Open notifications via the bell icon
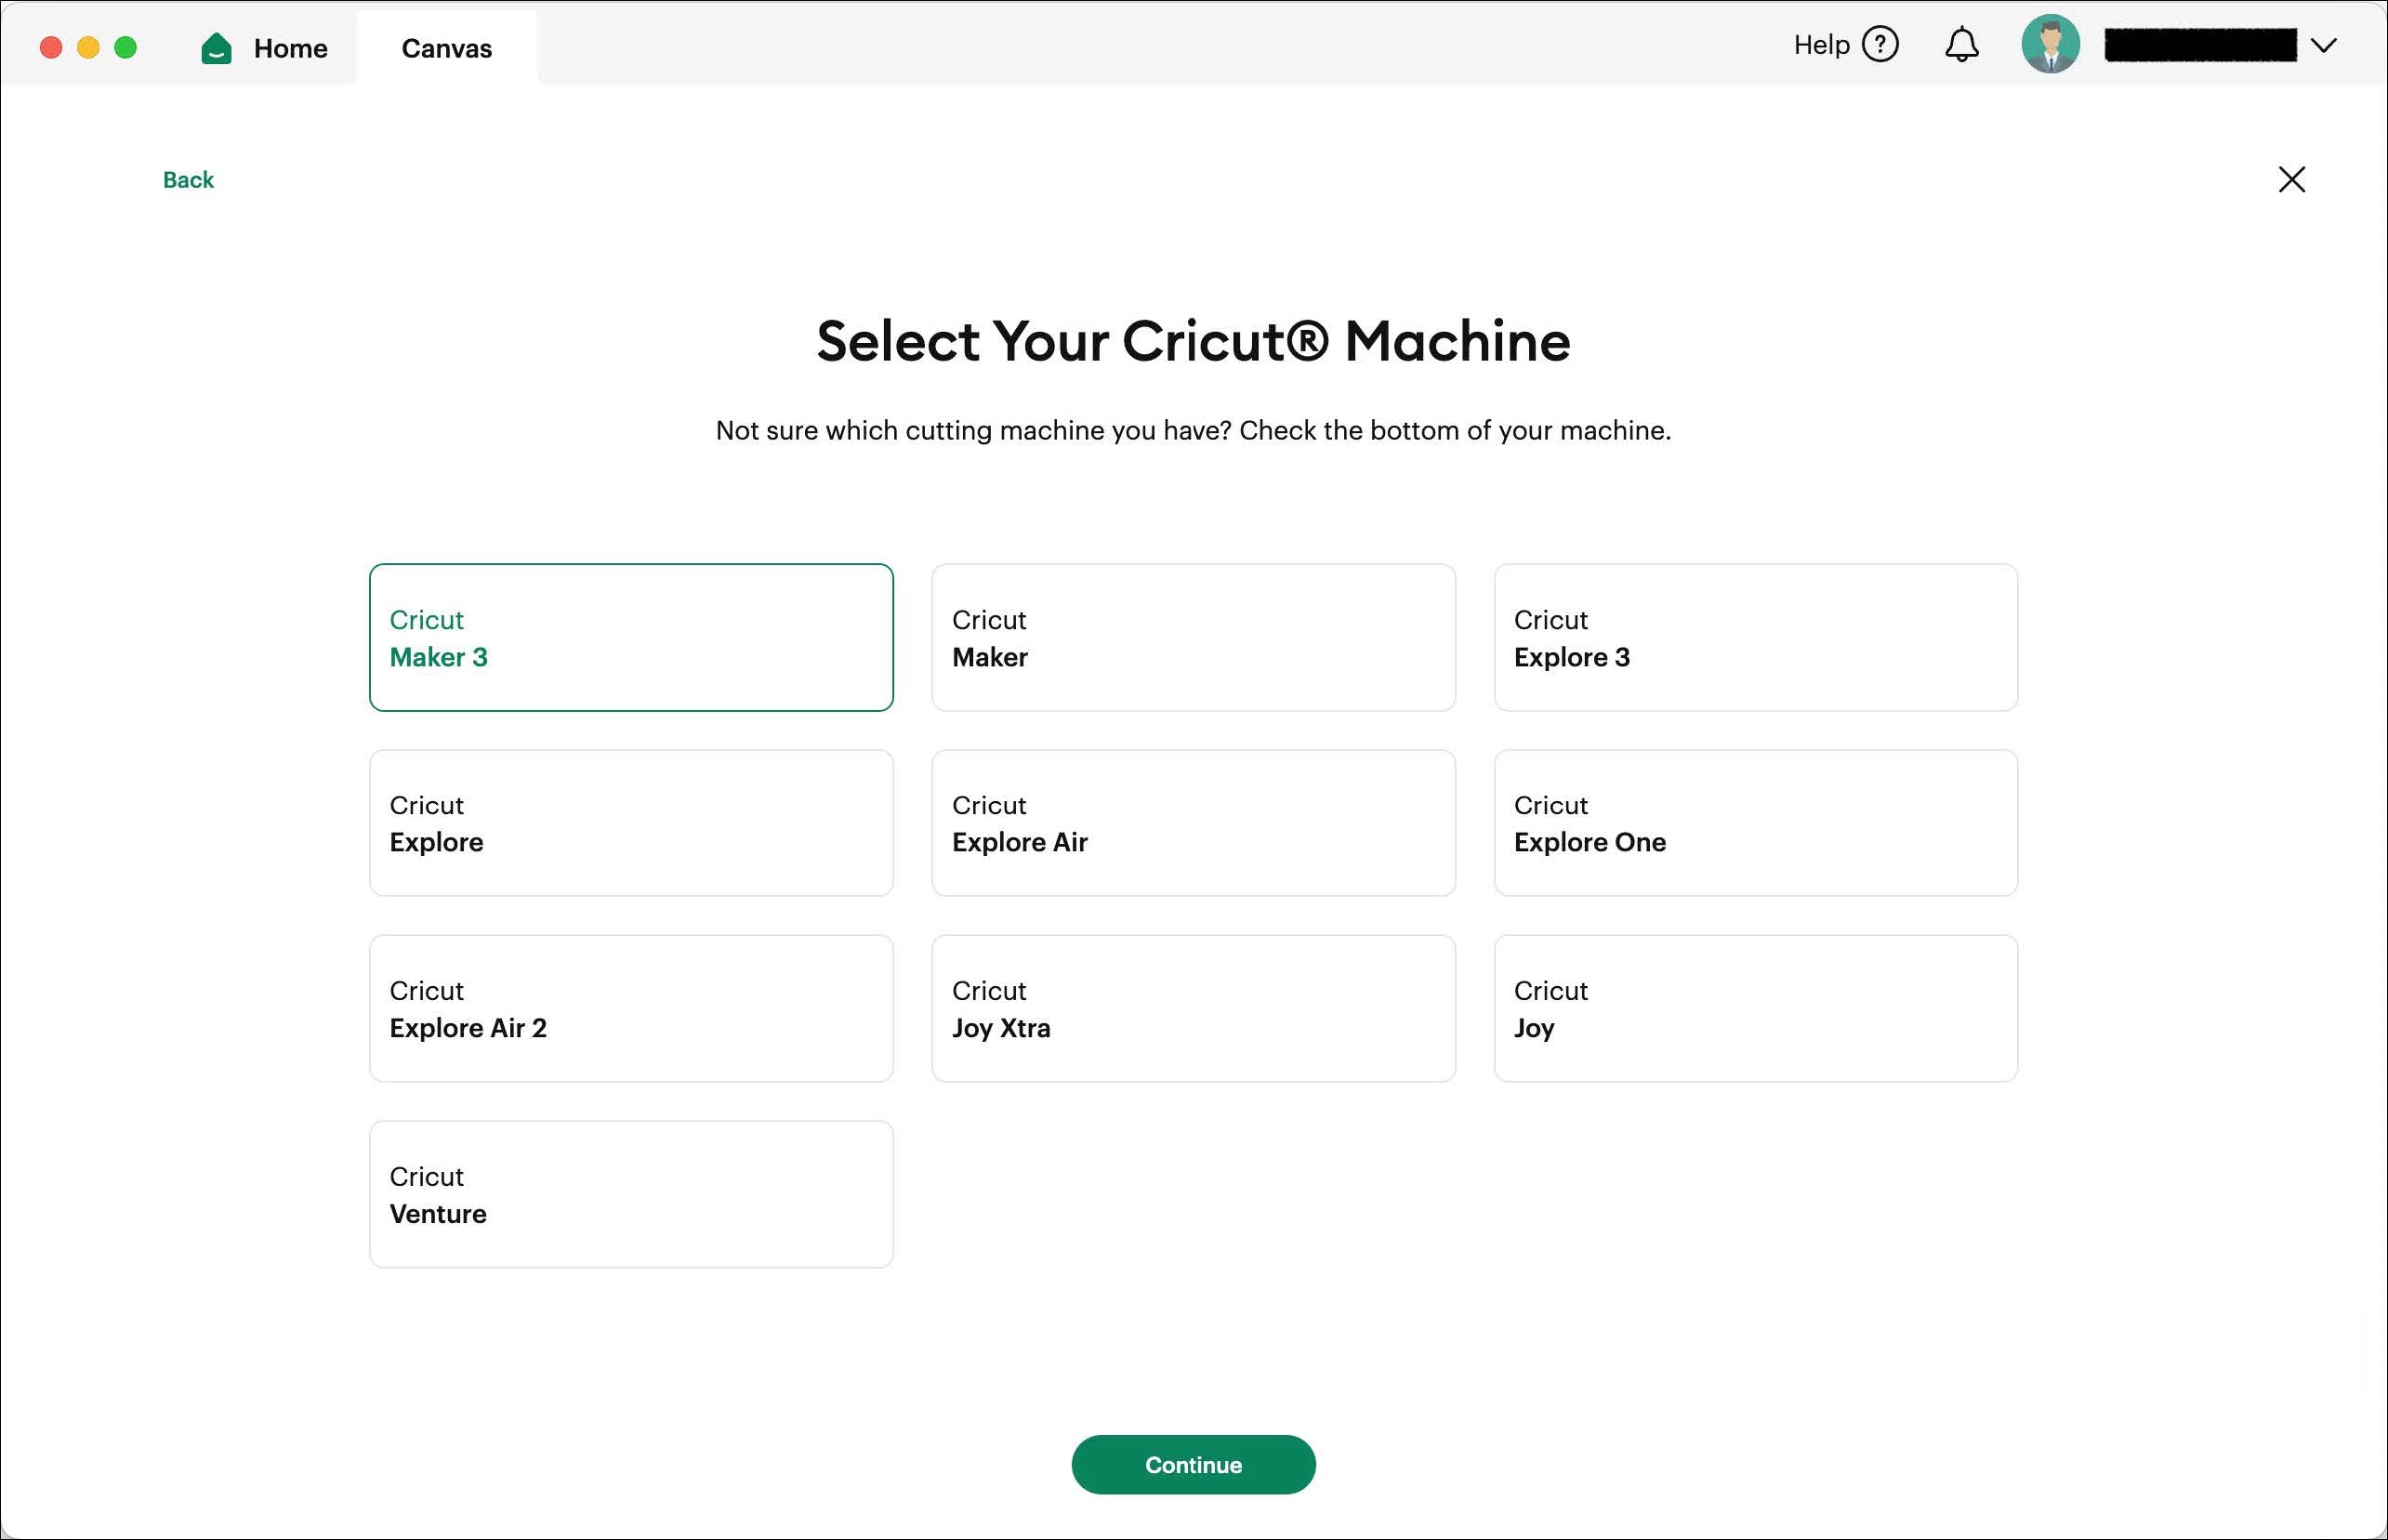The image size is (2388, 1540). pyautogui.click(x=1962, y=44)
